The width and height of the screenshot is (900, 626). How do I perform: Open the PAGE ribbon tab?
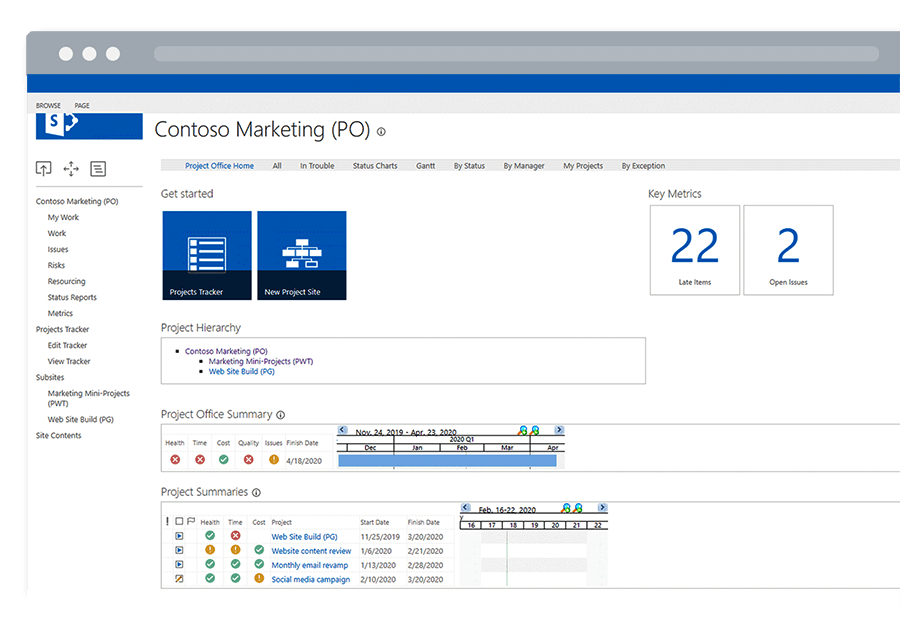click(82, 106)
